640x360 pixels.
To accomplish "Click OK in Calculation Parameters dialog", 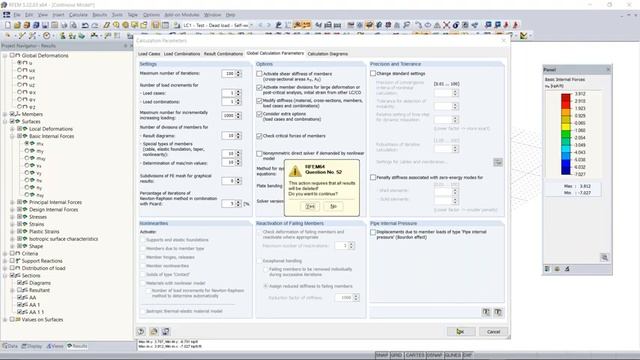I will coord(460,331).
